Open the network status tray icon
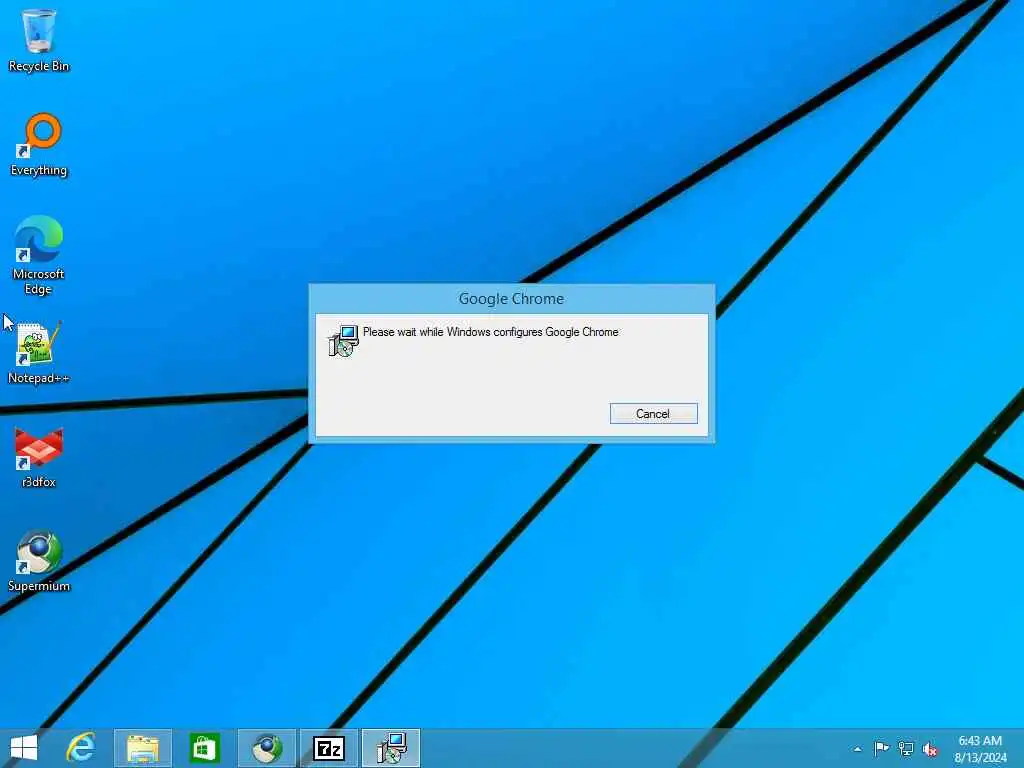Image resolution: width=1024 pixels, height=768 pixels. click(906, 748)
